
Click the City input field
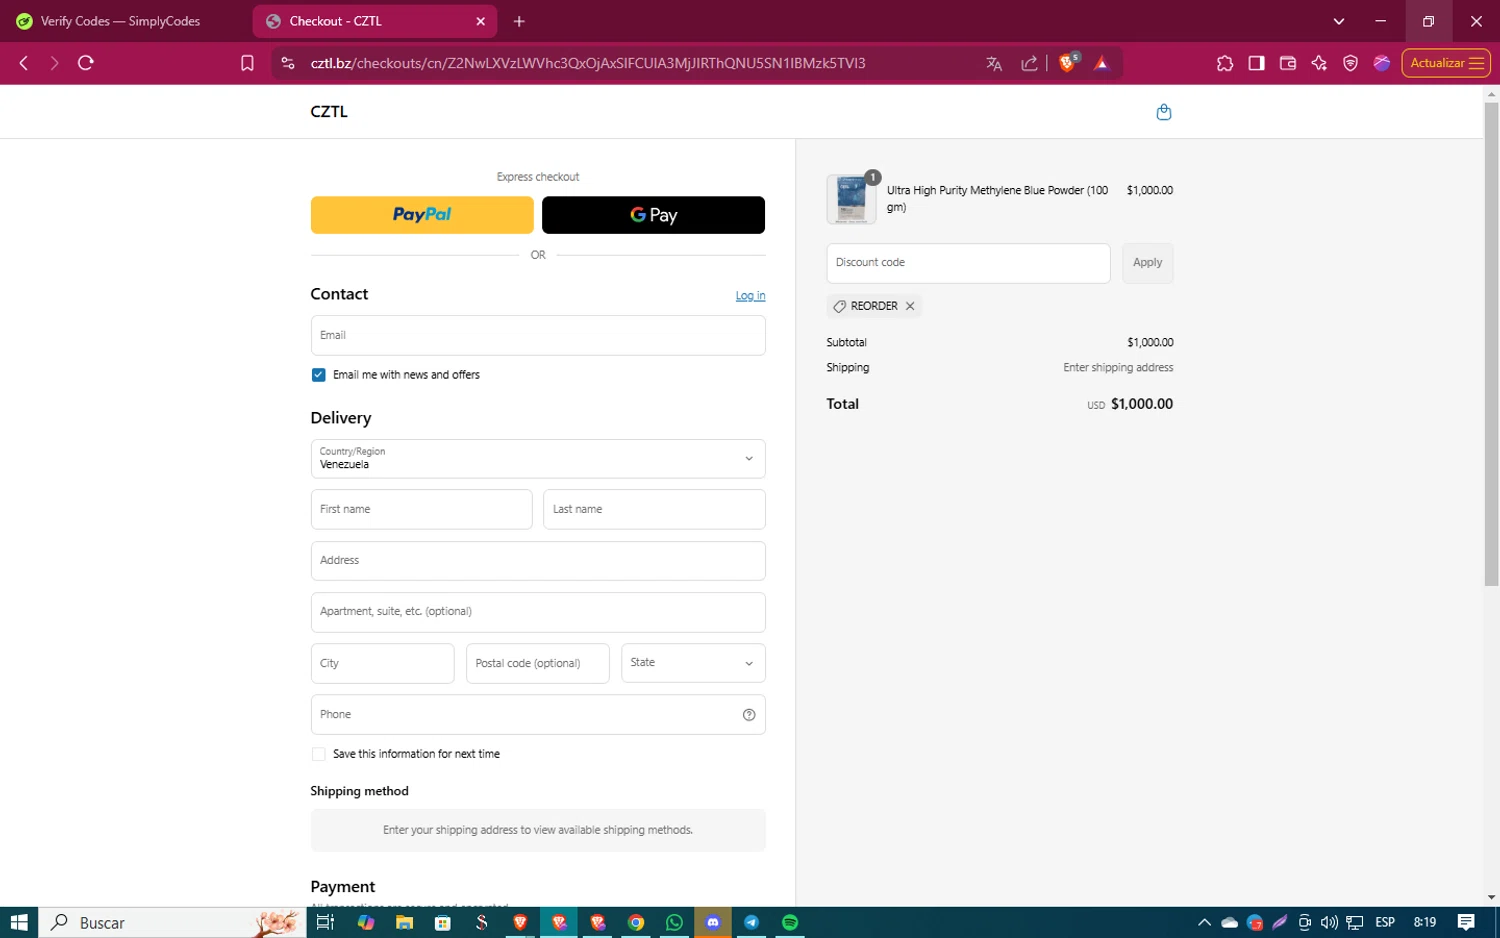point(382,663)
